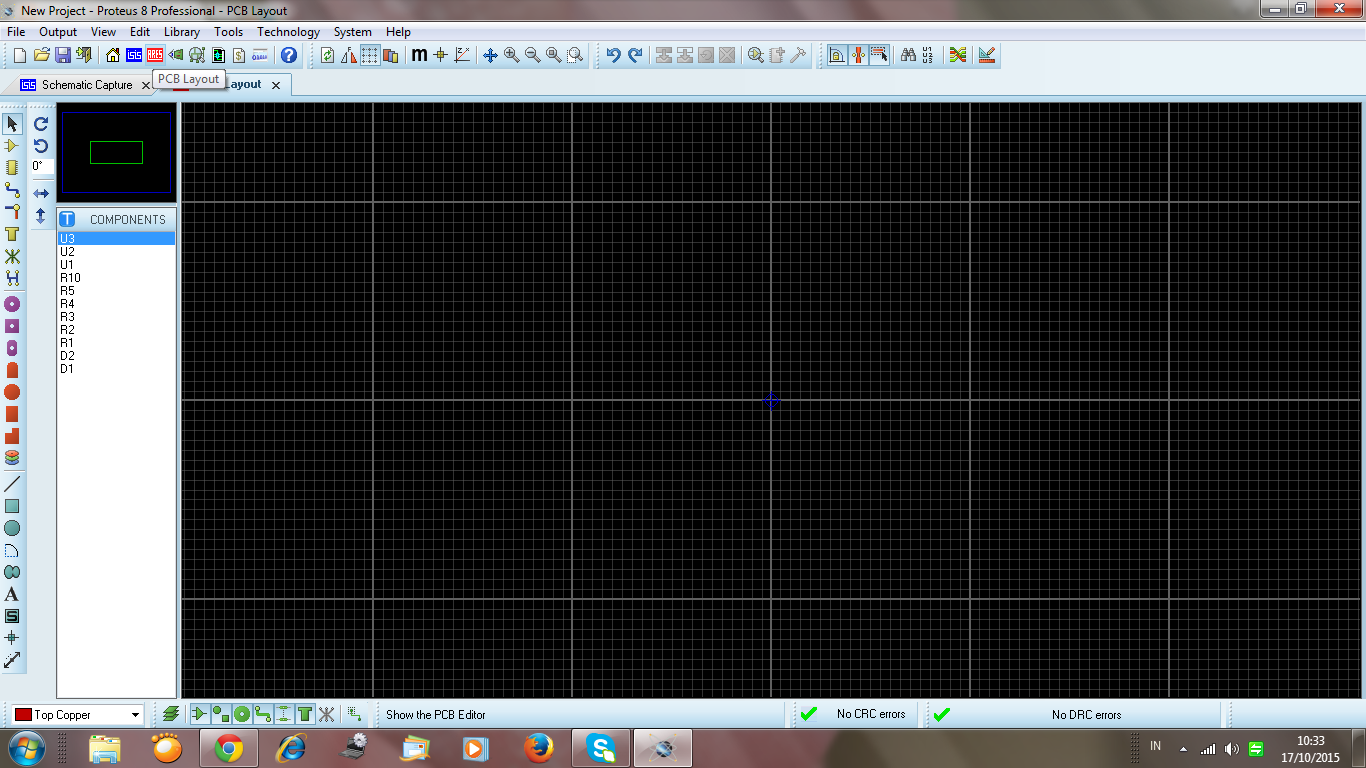Open the File menu
Viewport: 1366px width, 768px height.
pos(16,32)
